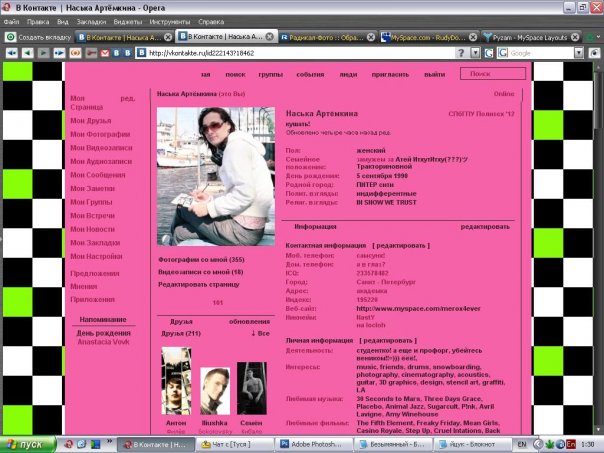Open the Google search engine dropdown

click(x=579, y=53)
